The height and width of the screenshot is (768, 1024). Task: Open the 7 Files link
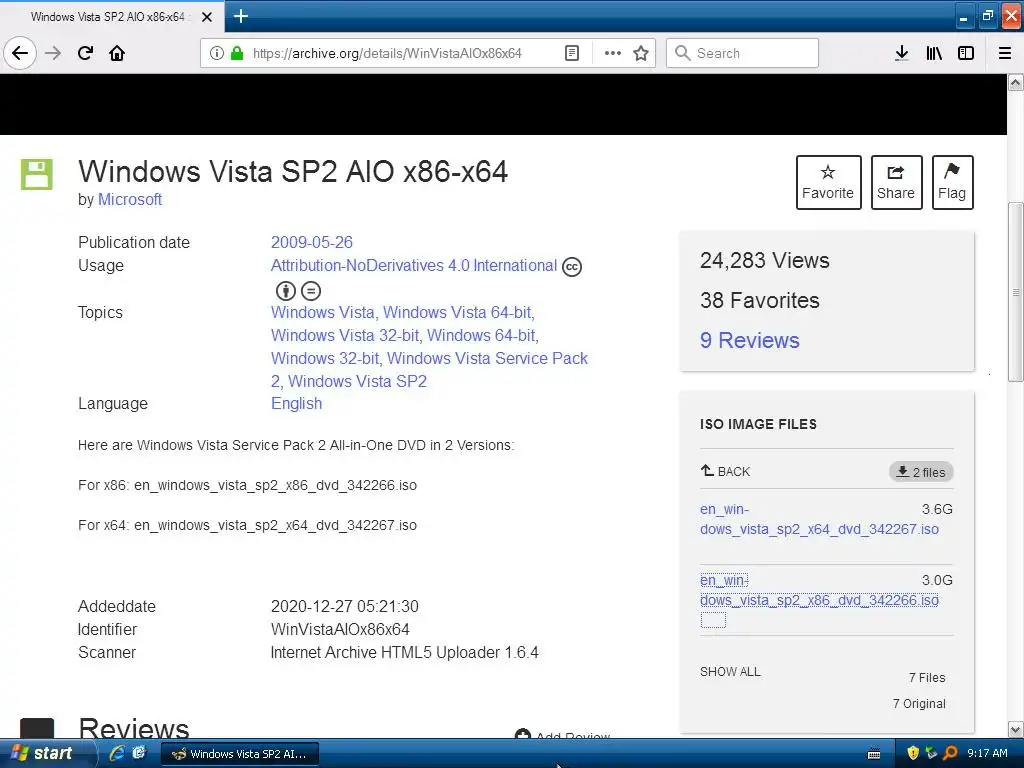(x=927, y=678)
